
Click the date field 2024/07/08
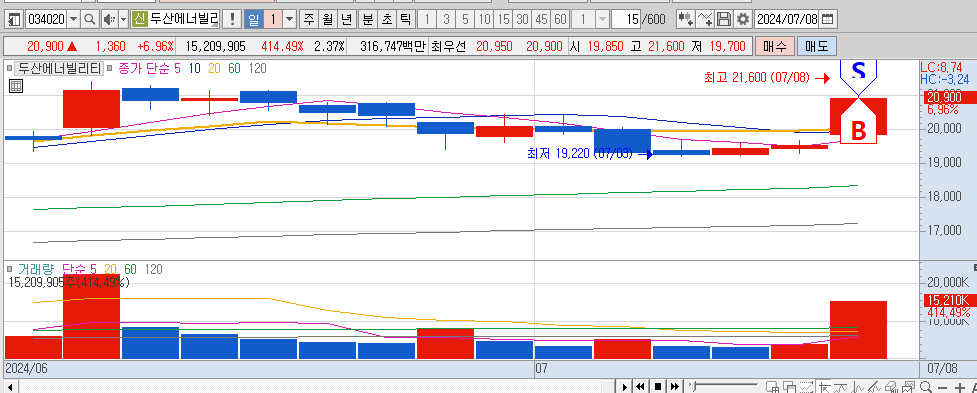(x=786, y=19)
